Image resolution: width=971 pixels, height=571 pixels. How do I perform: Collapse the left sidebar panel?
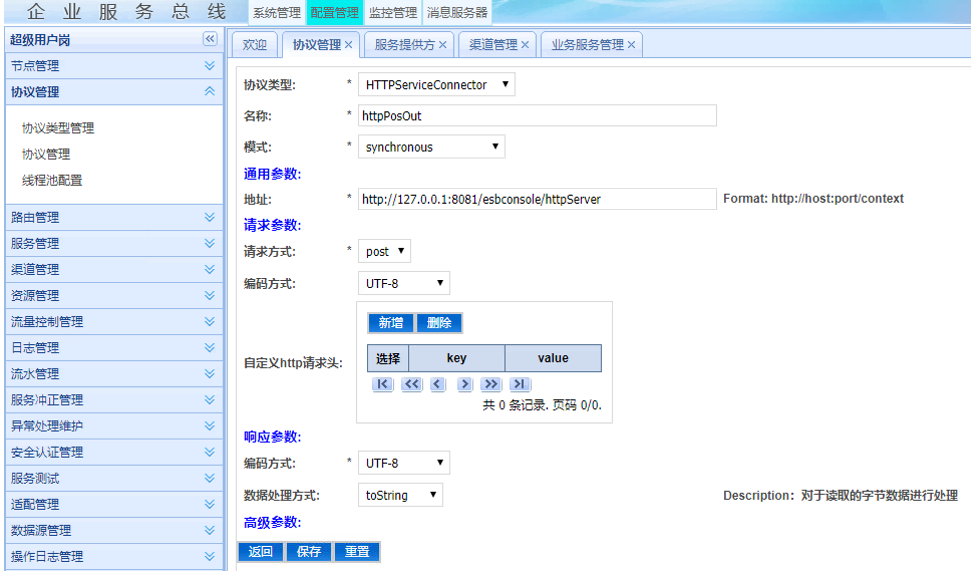(x=210, y=39)
